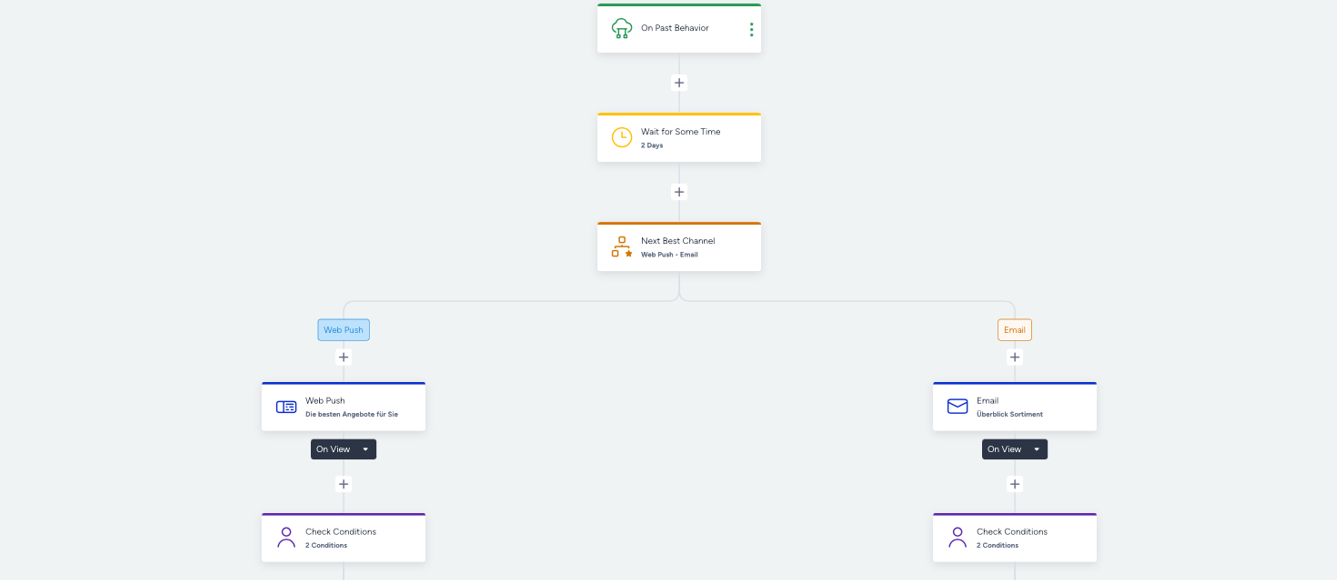Click the Web Push notification icon
Screen dimensions: 1337x580
[x=286, y=407]
